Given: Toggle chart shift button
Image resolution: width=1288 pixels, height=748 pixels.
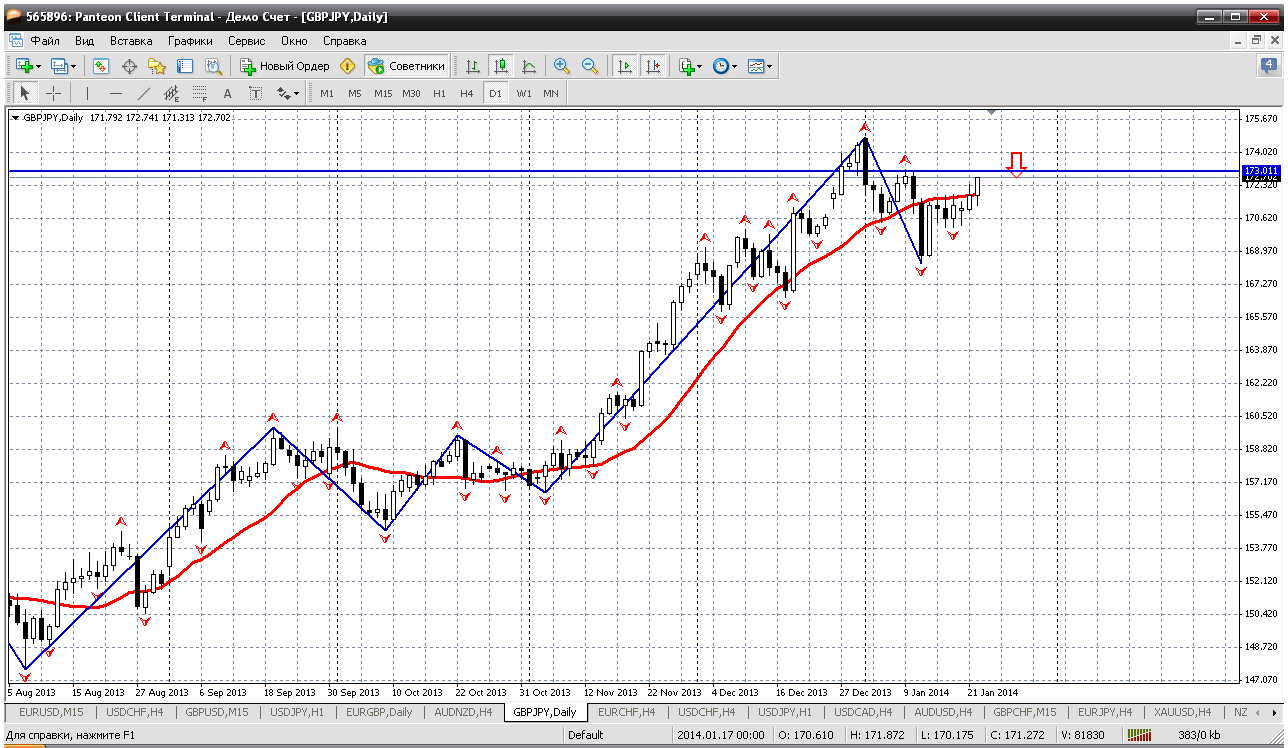Looking at the screenshot, I should point(653,66).
